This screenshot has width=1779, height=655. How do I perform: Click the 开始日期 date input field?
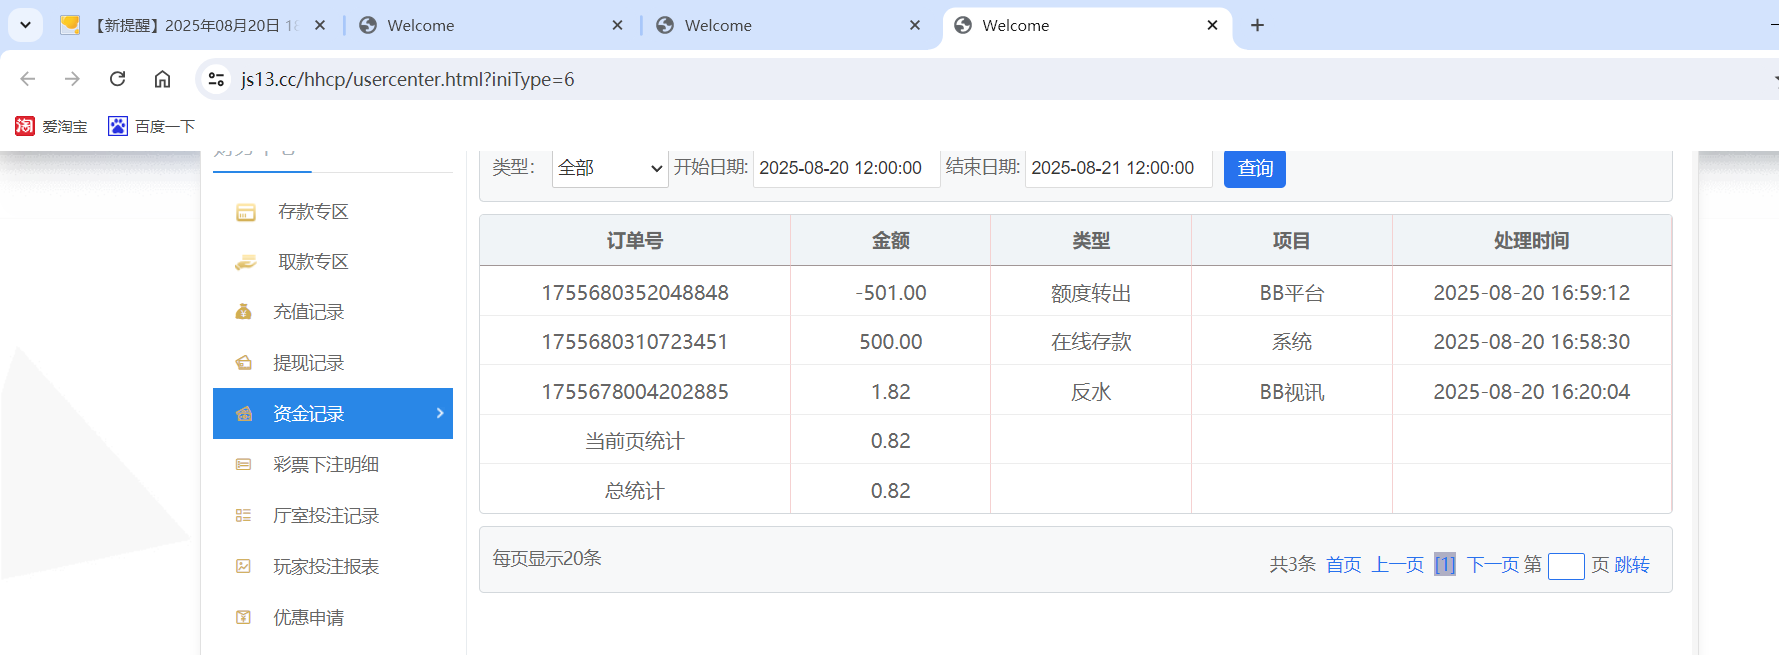tap(845, 168)
